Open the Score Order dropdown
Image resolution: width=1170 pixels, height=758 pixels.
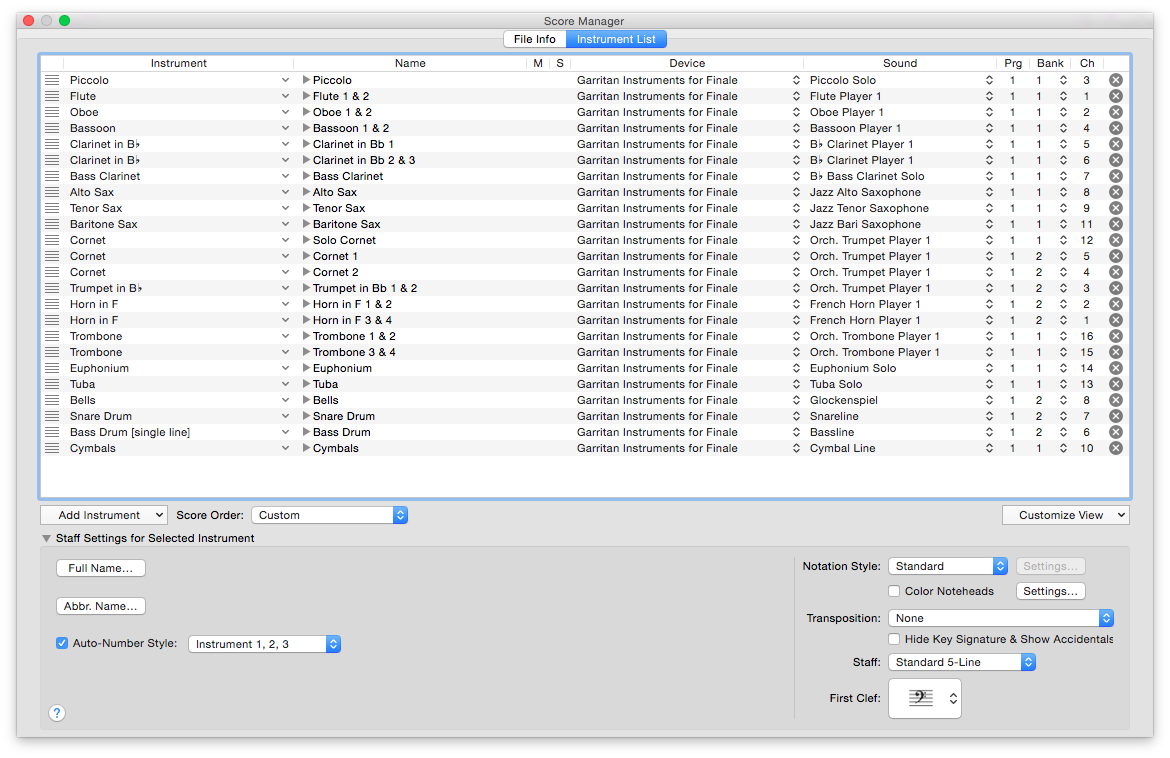click(329, 515)
